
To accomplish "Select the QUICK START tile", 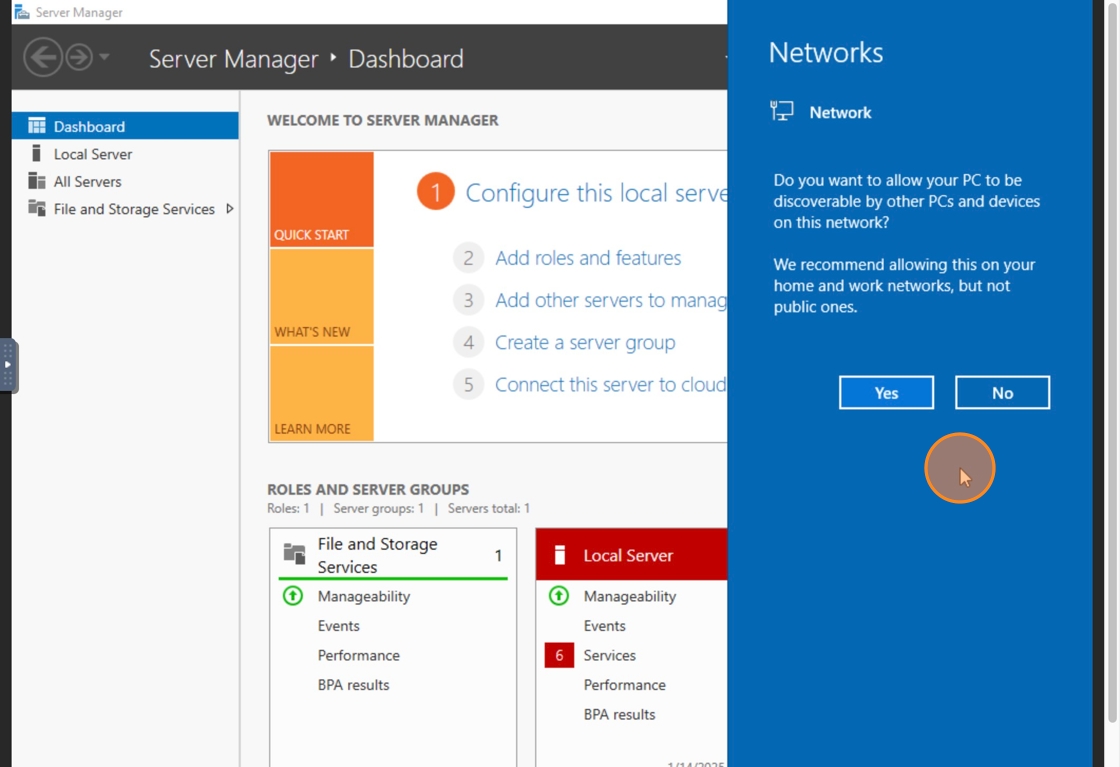I will [x=321, y=199].
